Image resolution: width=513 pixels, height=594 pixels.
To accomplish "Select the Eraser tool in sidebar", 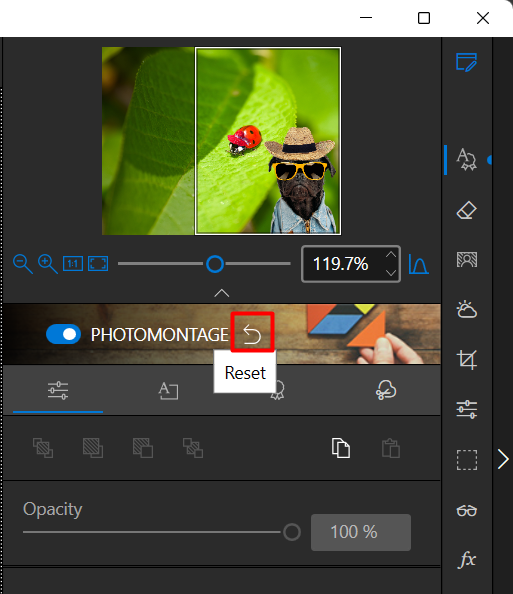I will click(x=466, y=210).
